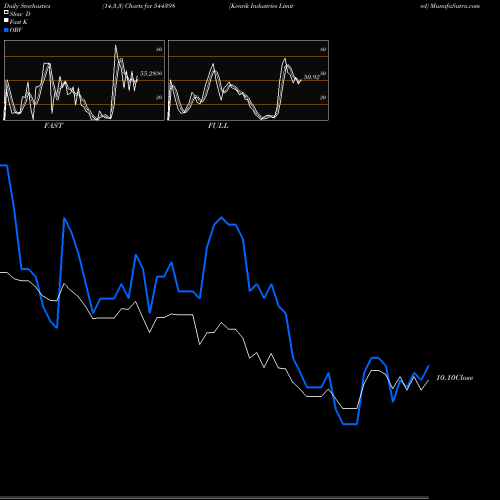This screenshot has width=500, height=500.
Task: Click the 55.28 value in FAST chart
Action: point(148,73)
